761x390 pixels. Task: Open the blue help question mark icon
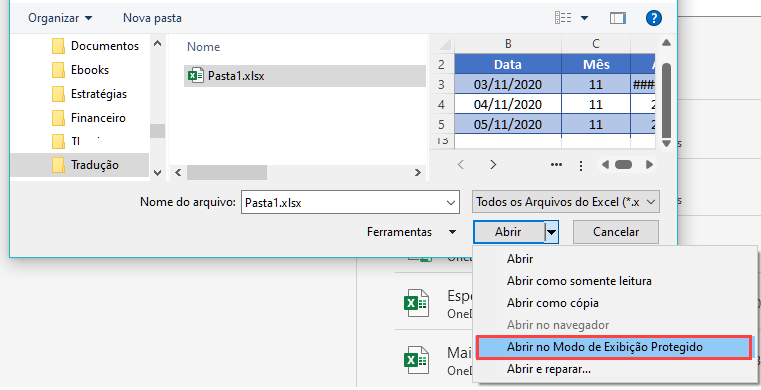pos(654,18)
